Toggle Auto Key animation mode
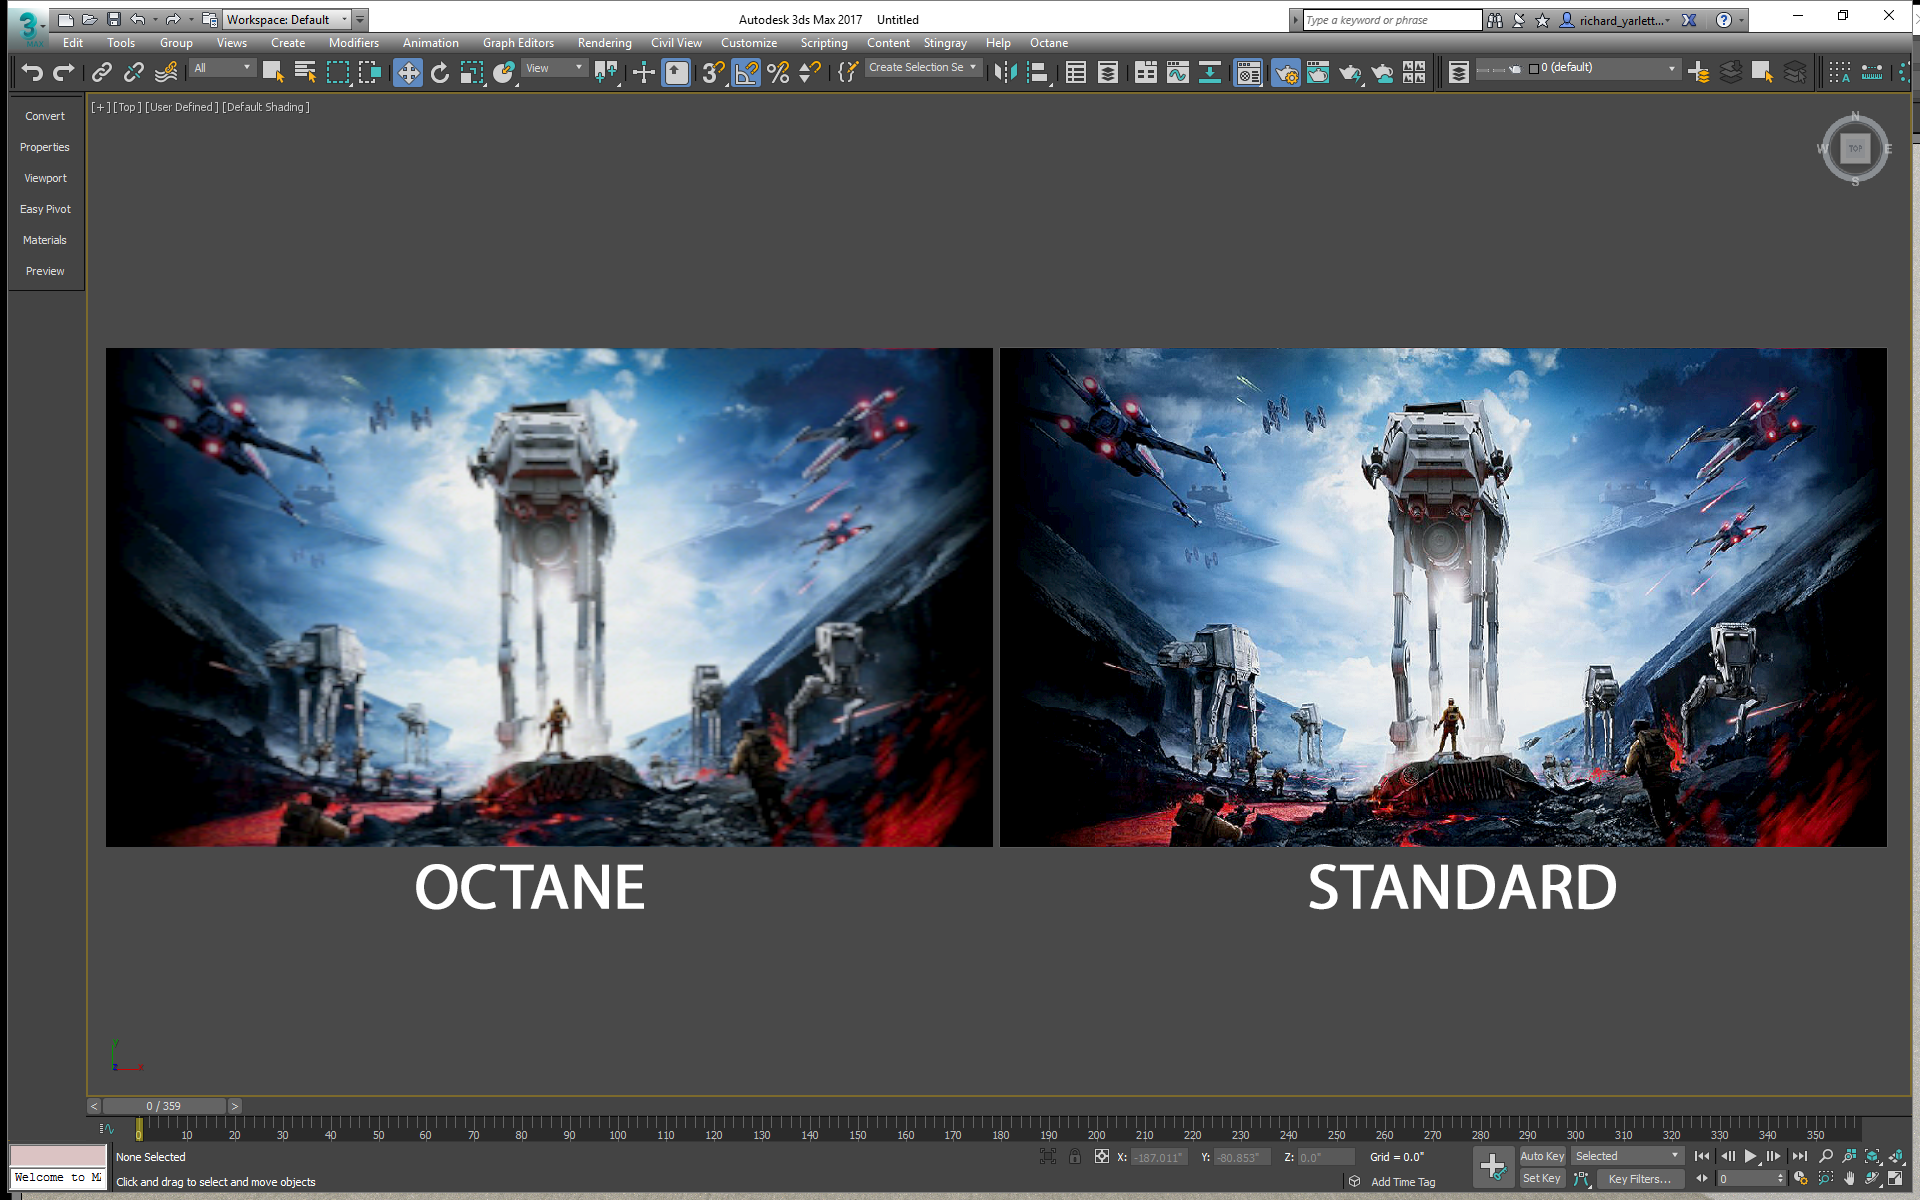The height and width of the screenshot is (1200, 1920). coord(1541,1156)
